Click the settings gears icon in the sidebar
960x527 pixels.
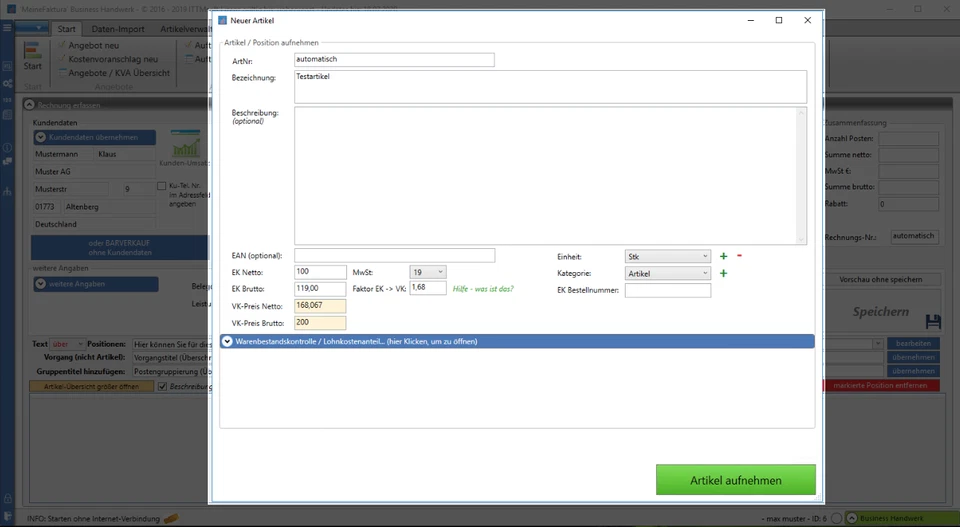[7, 83]
